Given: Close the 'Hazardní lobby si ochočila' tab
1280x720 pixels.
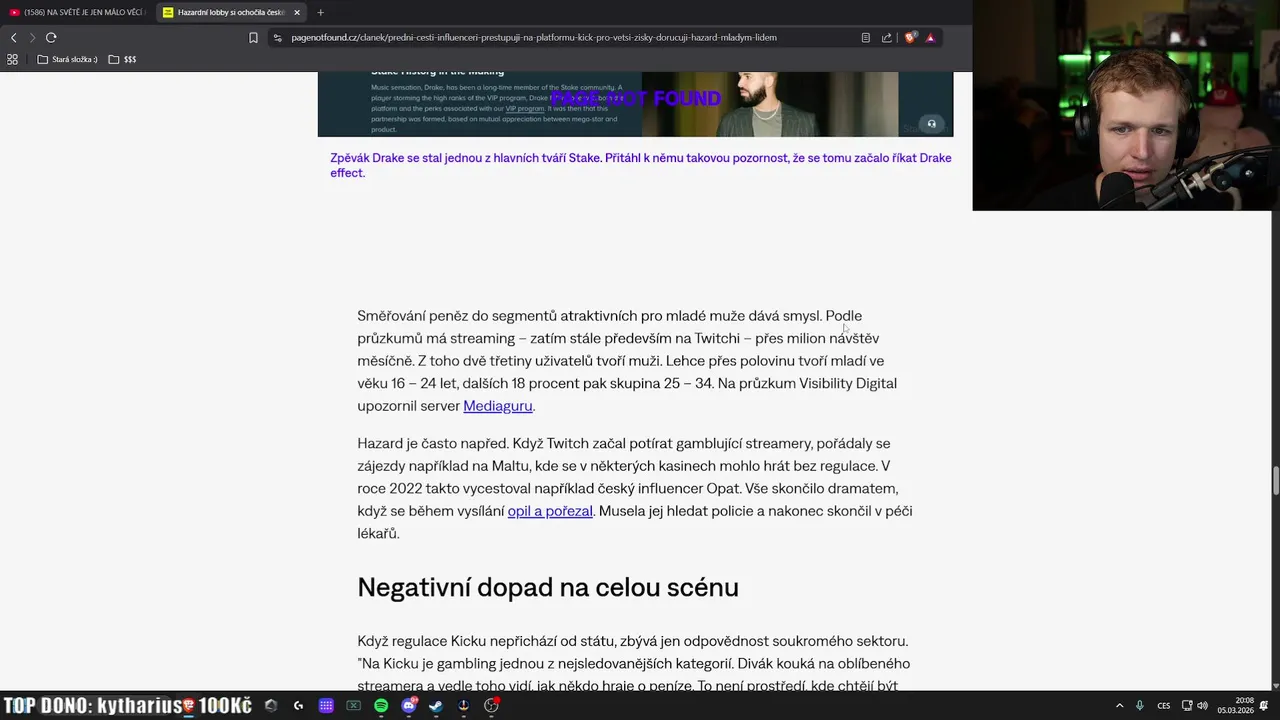Looking at the screenshot, I should [x=297, y=12].
